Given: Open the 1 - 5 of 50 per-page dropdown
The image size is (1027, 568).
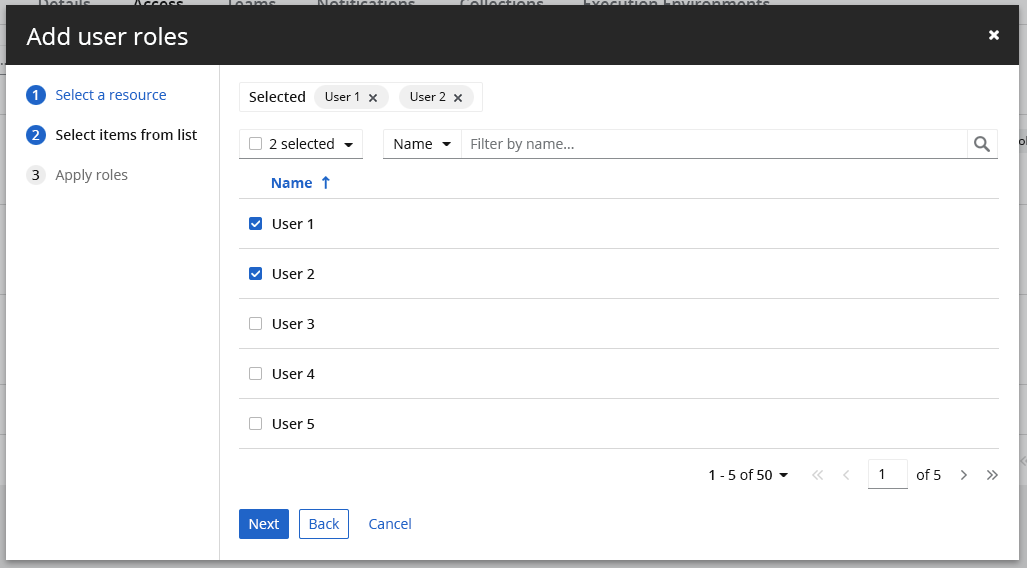Looking at the screenshot, I should pyautogui.click(x=748, y=475).
